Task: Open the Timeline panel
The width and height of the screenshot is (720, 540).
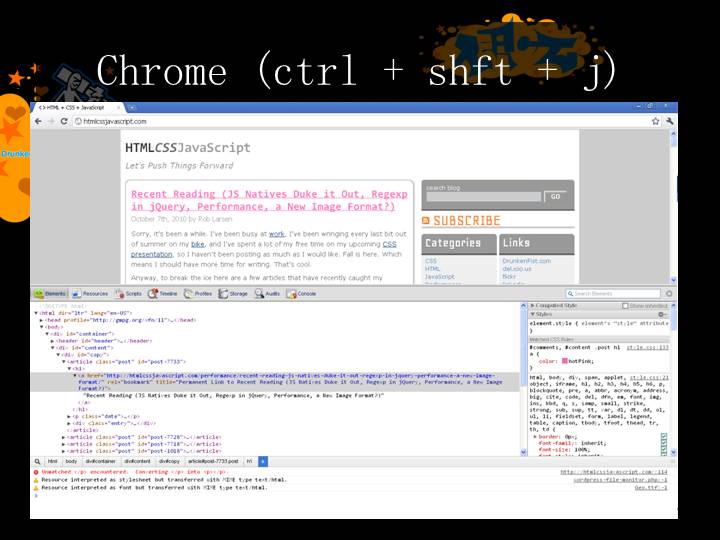Action: pyautogui.click(x=163, y=294)
